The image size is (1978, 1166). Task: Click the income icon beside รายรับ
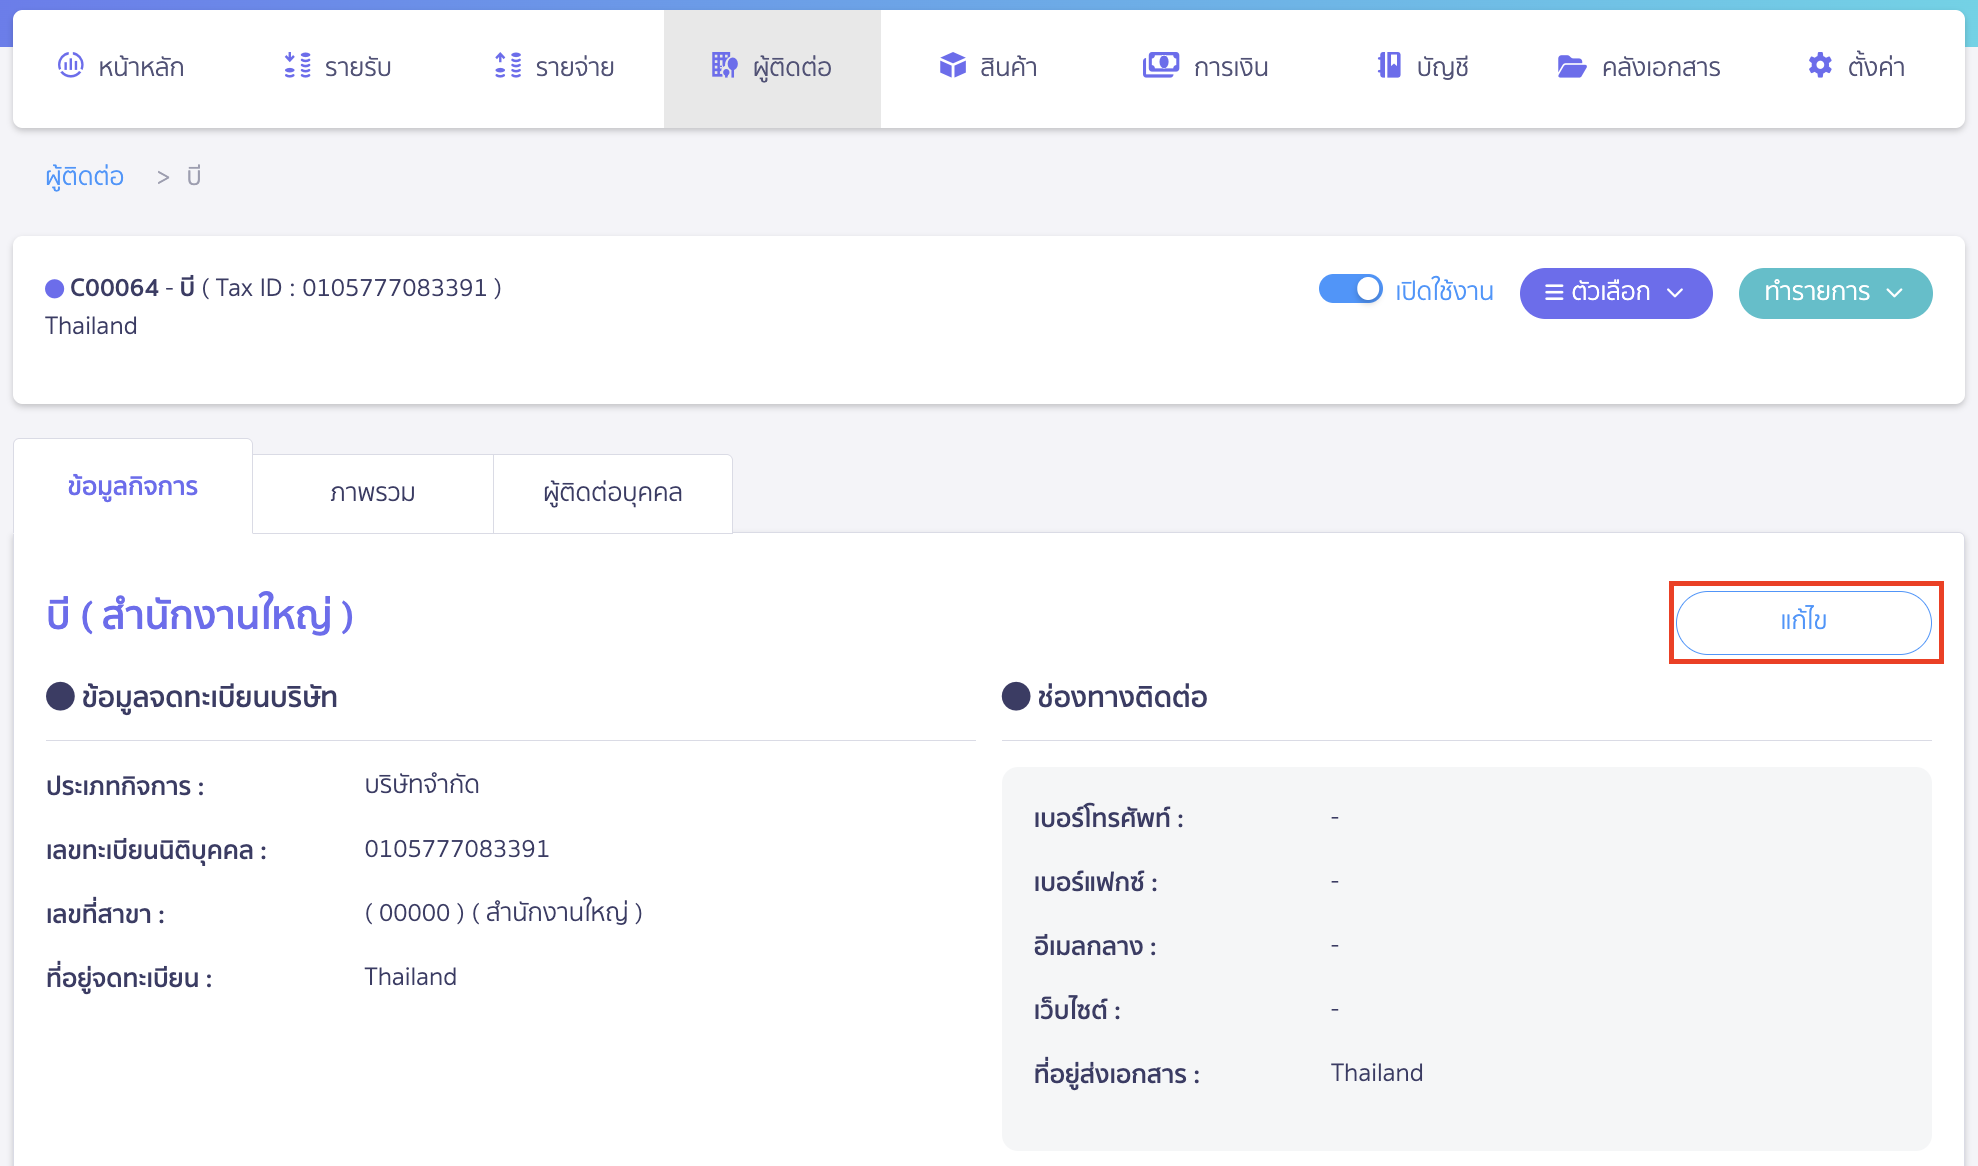(297, 66)
